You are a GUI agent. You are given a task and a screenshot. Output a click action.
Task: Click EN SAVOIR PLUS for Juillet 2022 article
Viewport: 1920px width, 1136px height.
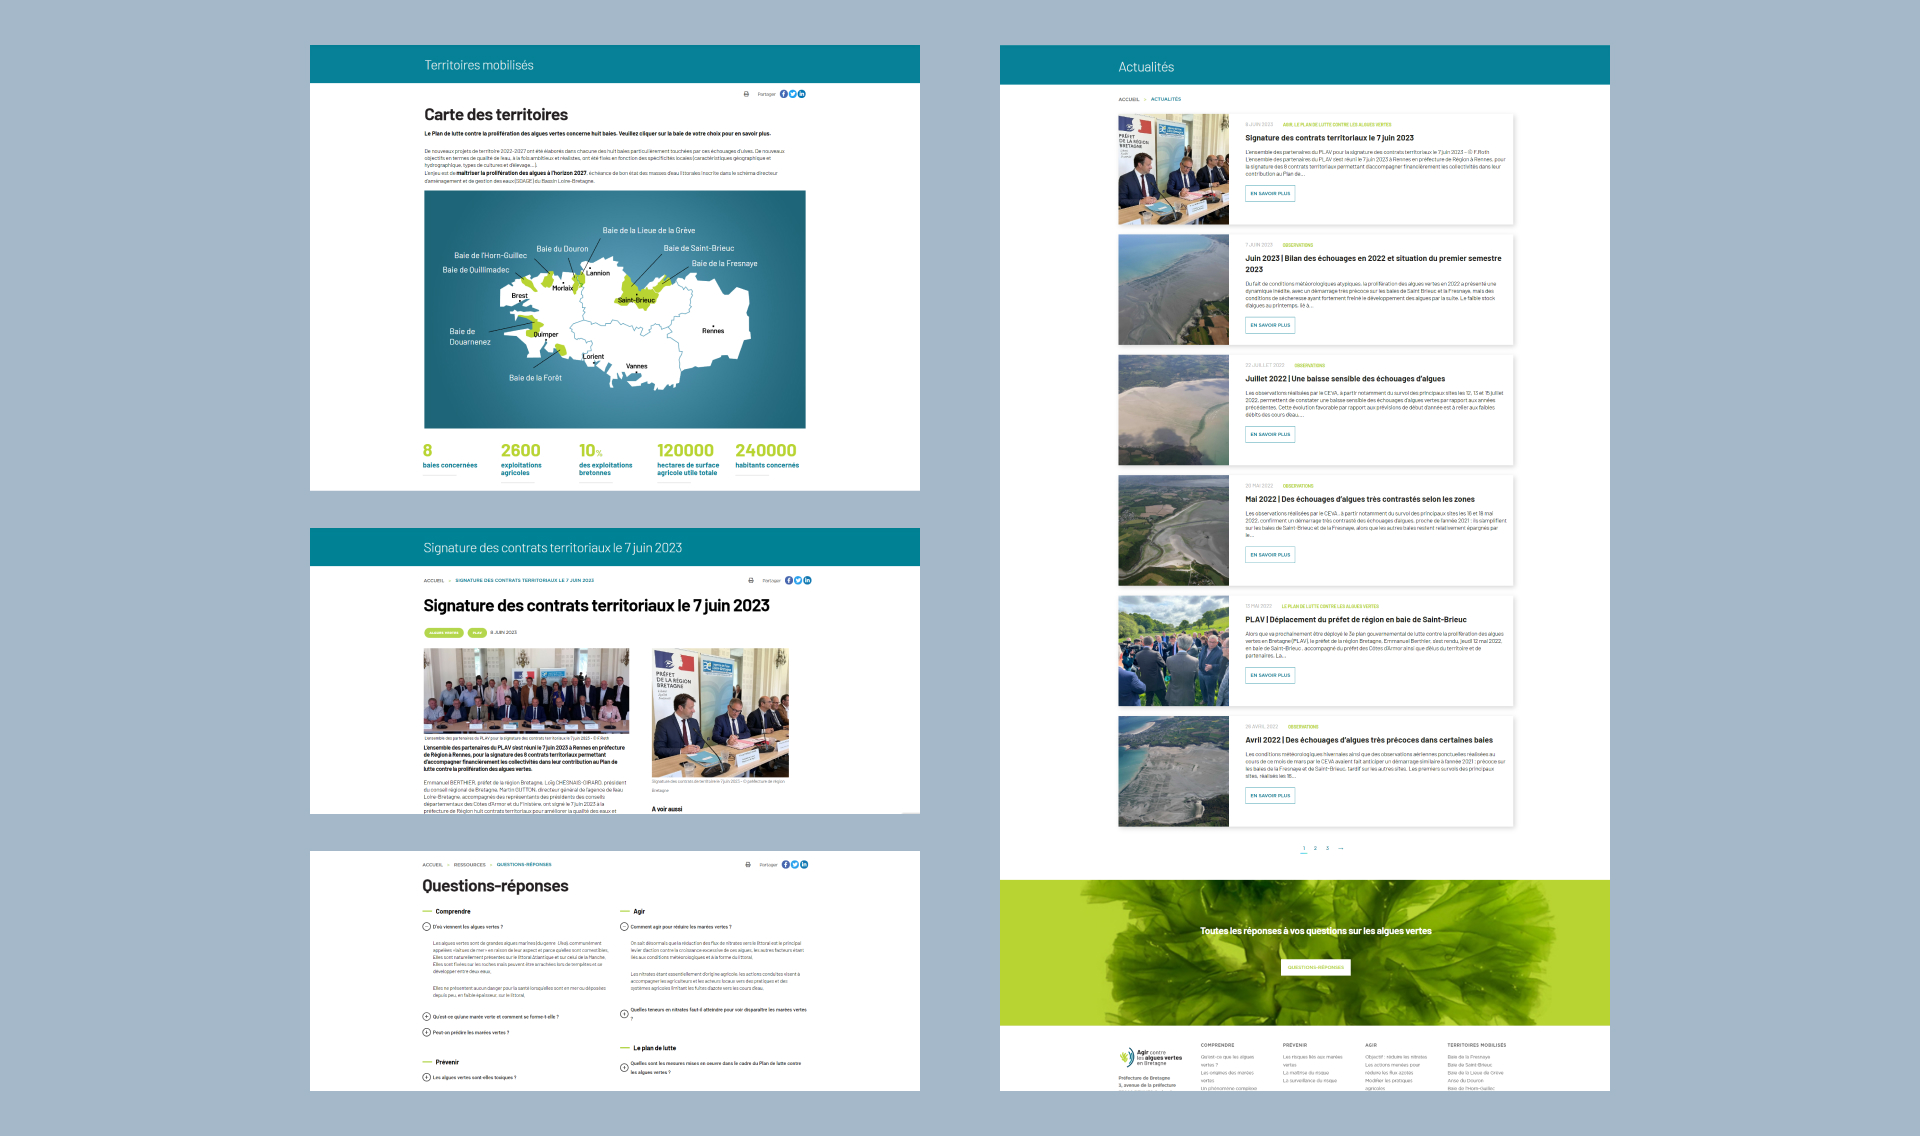point(1270,434)
